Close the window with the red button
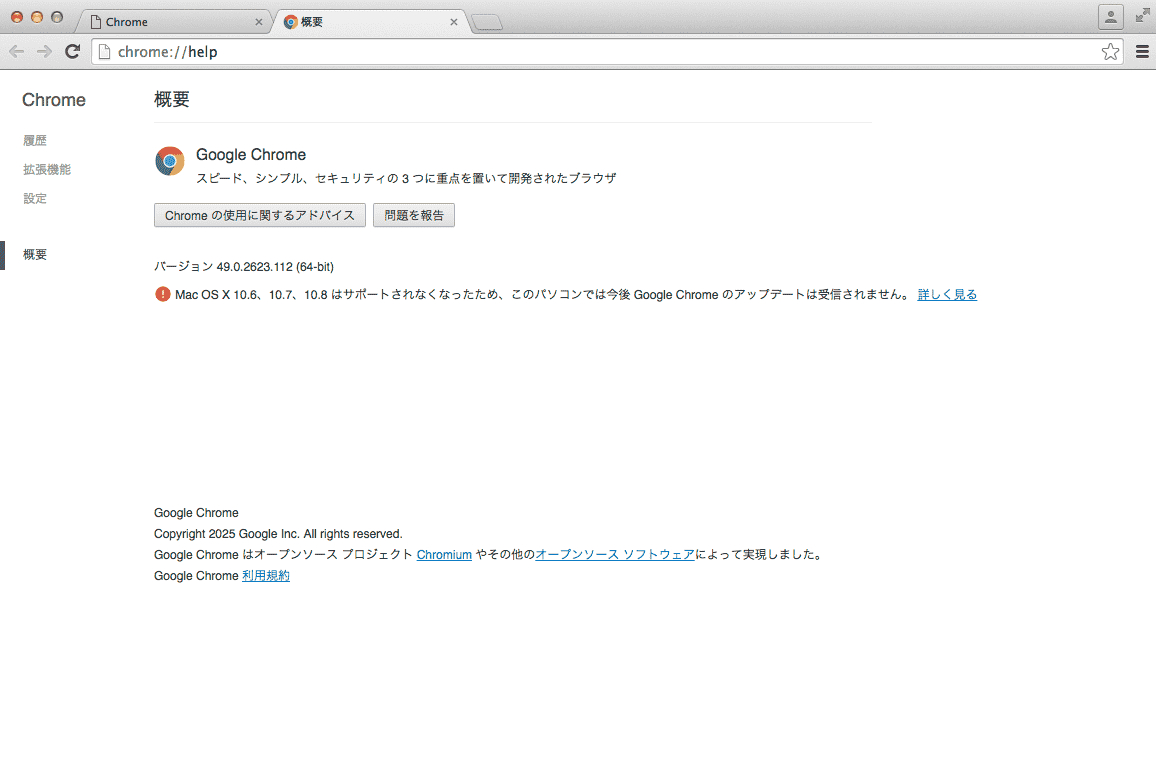This screenshot has height=776, width=1156. [16, 17]
